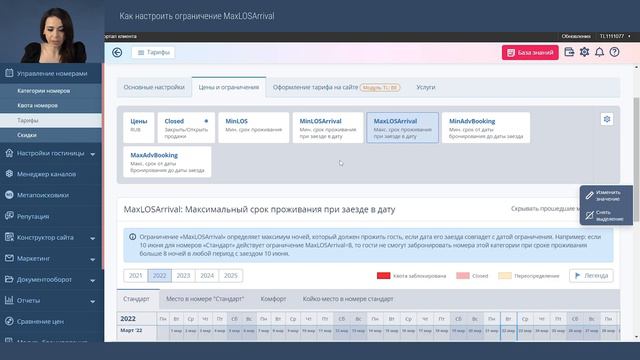This screenshot has width=640, height=360.
Task: Choose year 2023
Action: click(183, 276)
